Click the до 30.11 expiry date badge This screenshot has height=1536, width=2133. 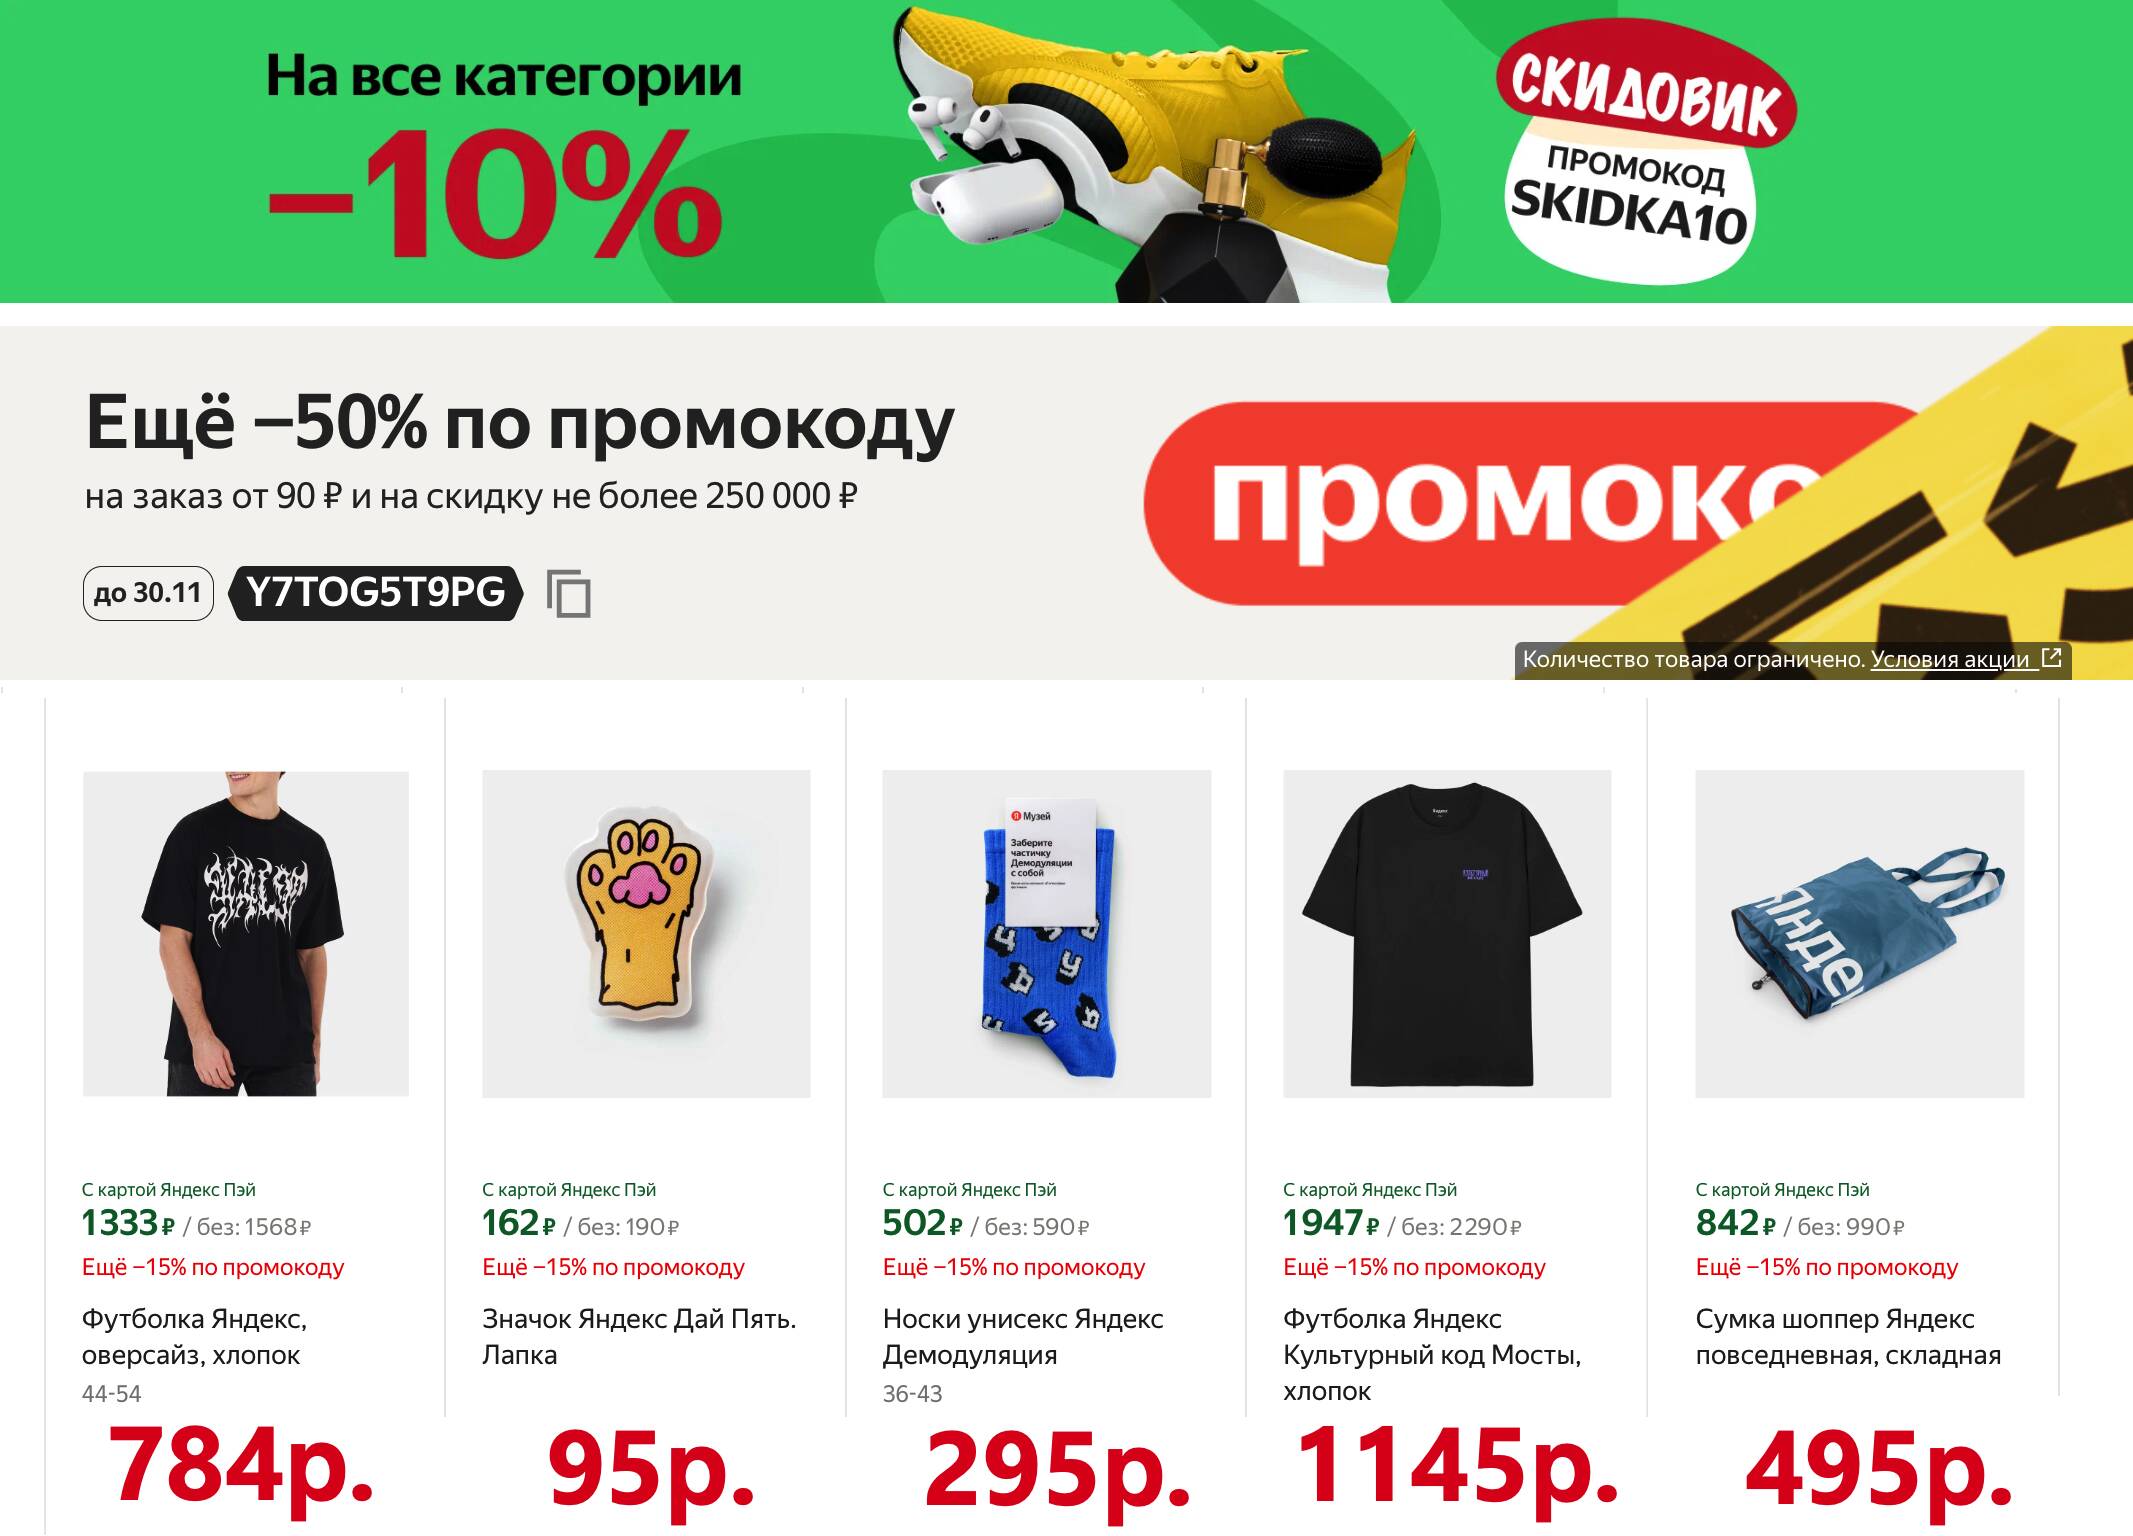pos(148,593)
